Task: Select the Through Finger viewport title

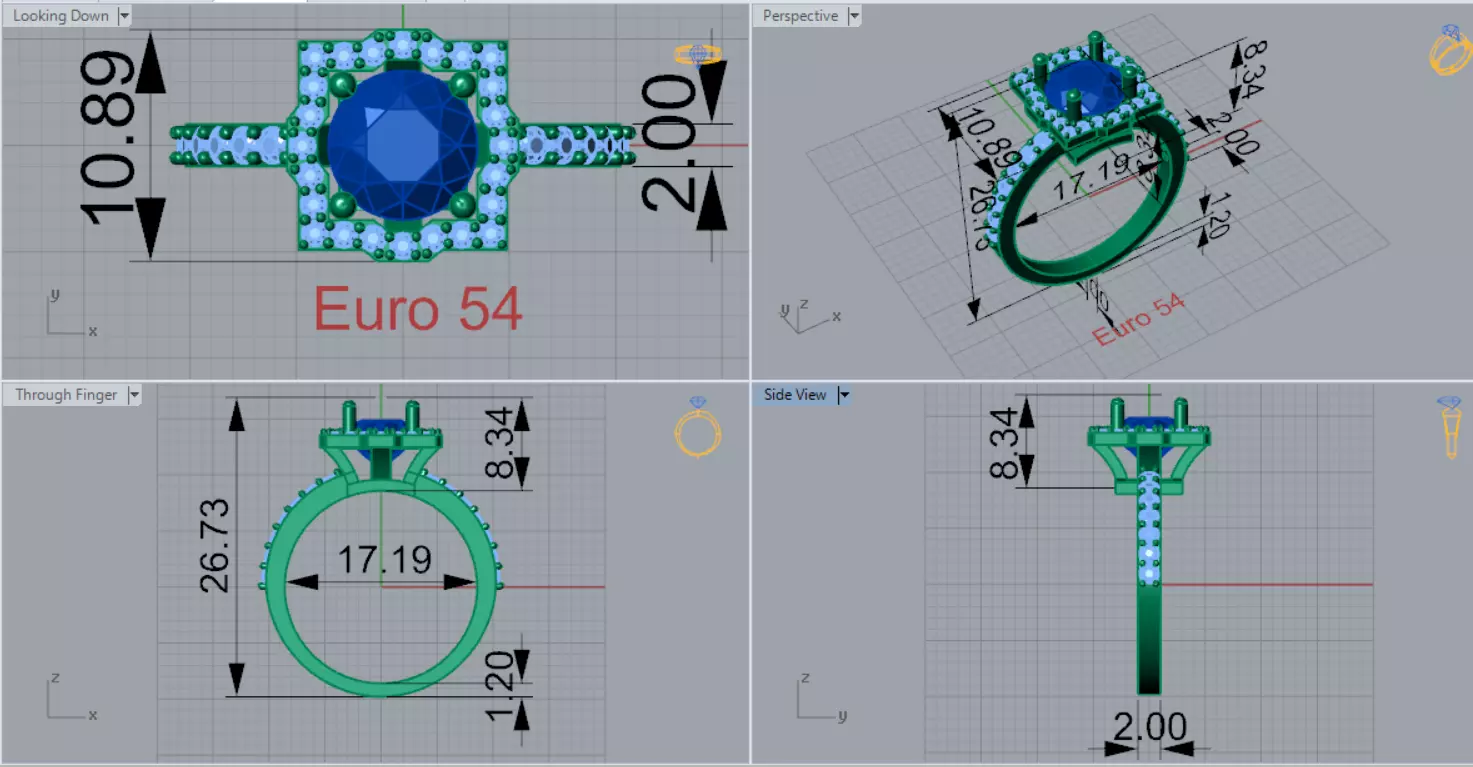Action: point(66,395)
